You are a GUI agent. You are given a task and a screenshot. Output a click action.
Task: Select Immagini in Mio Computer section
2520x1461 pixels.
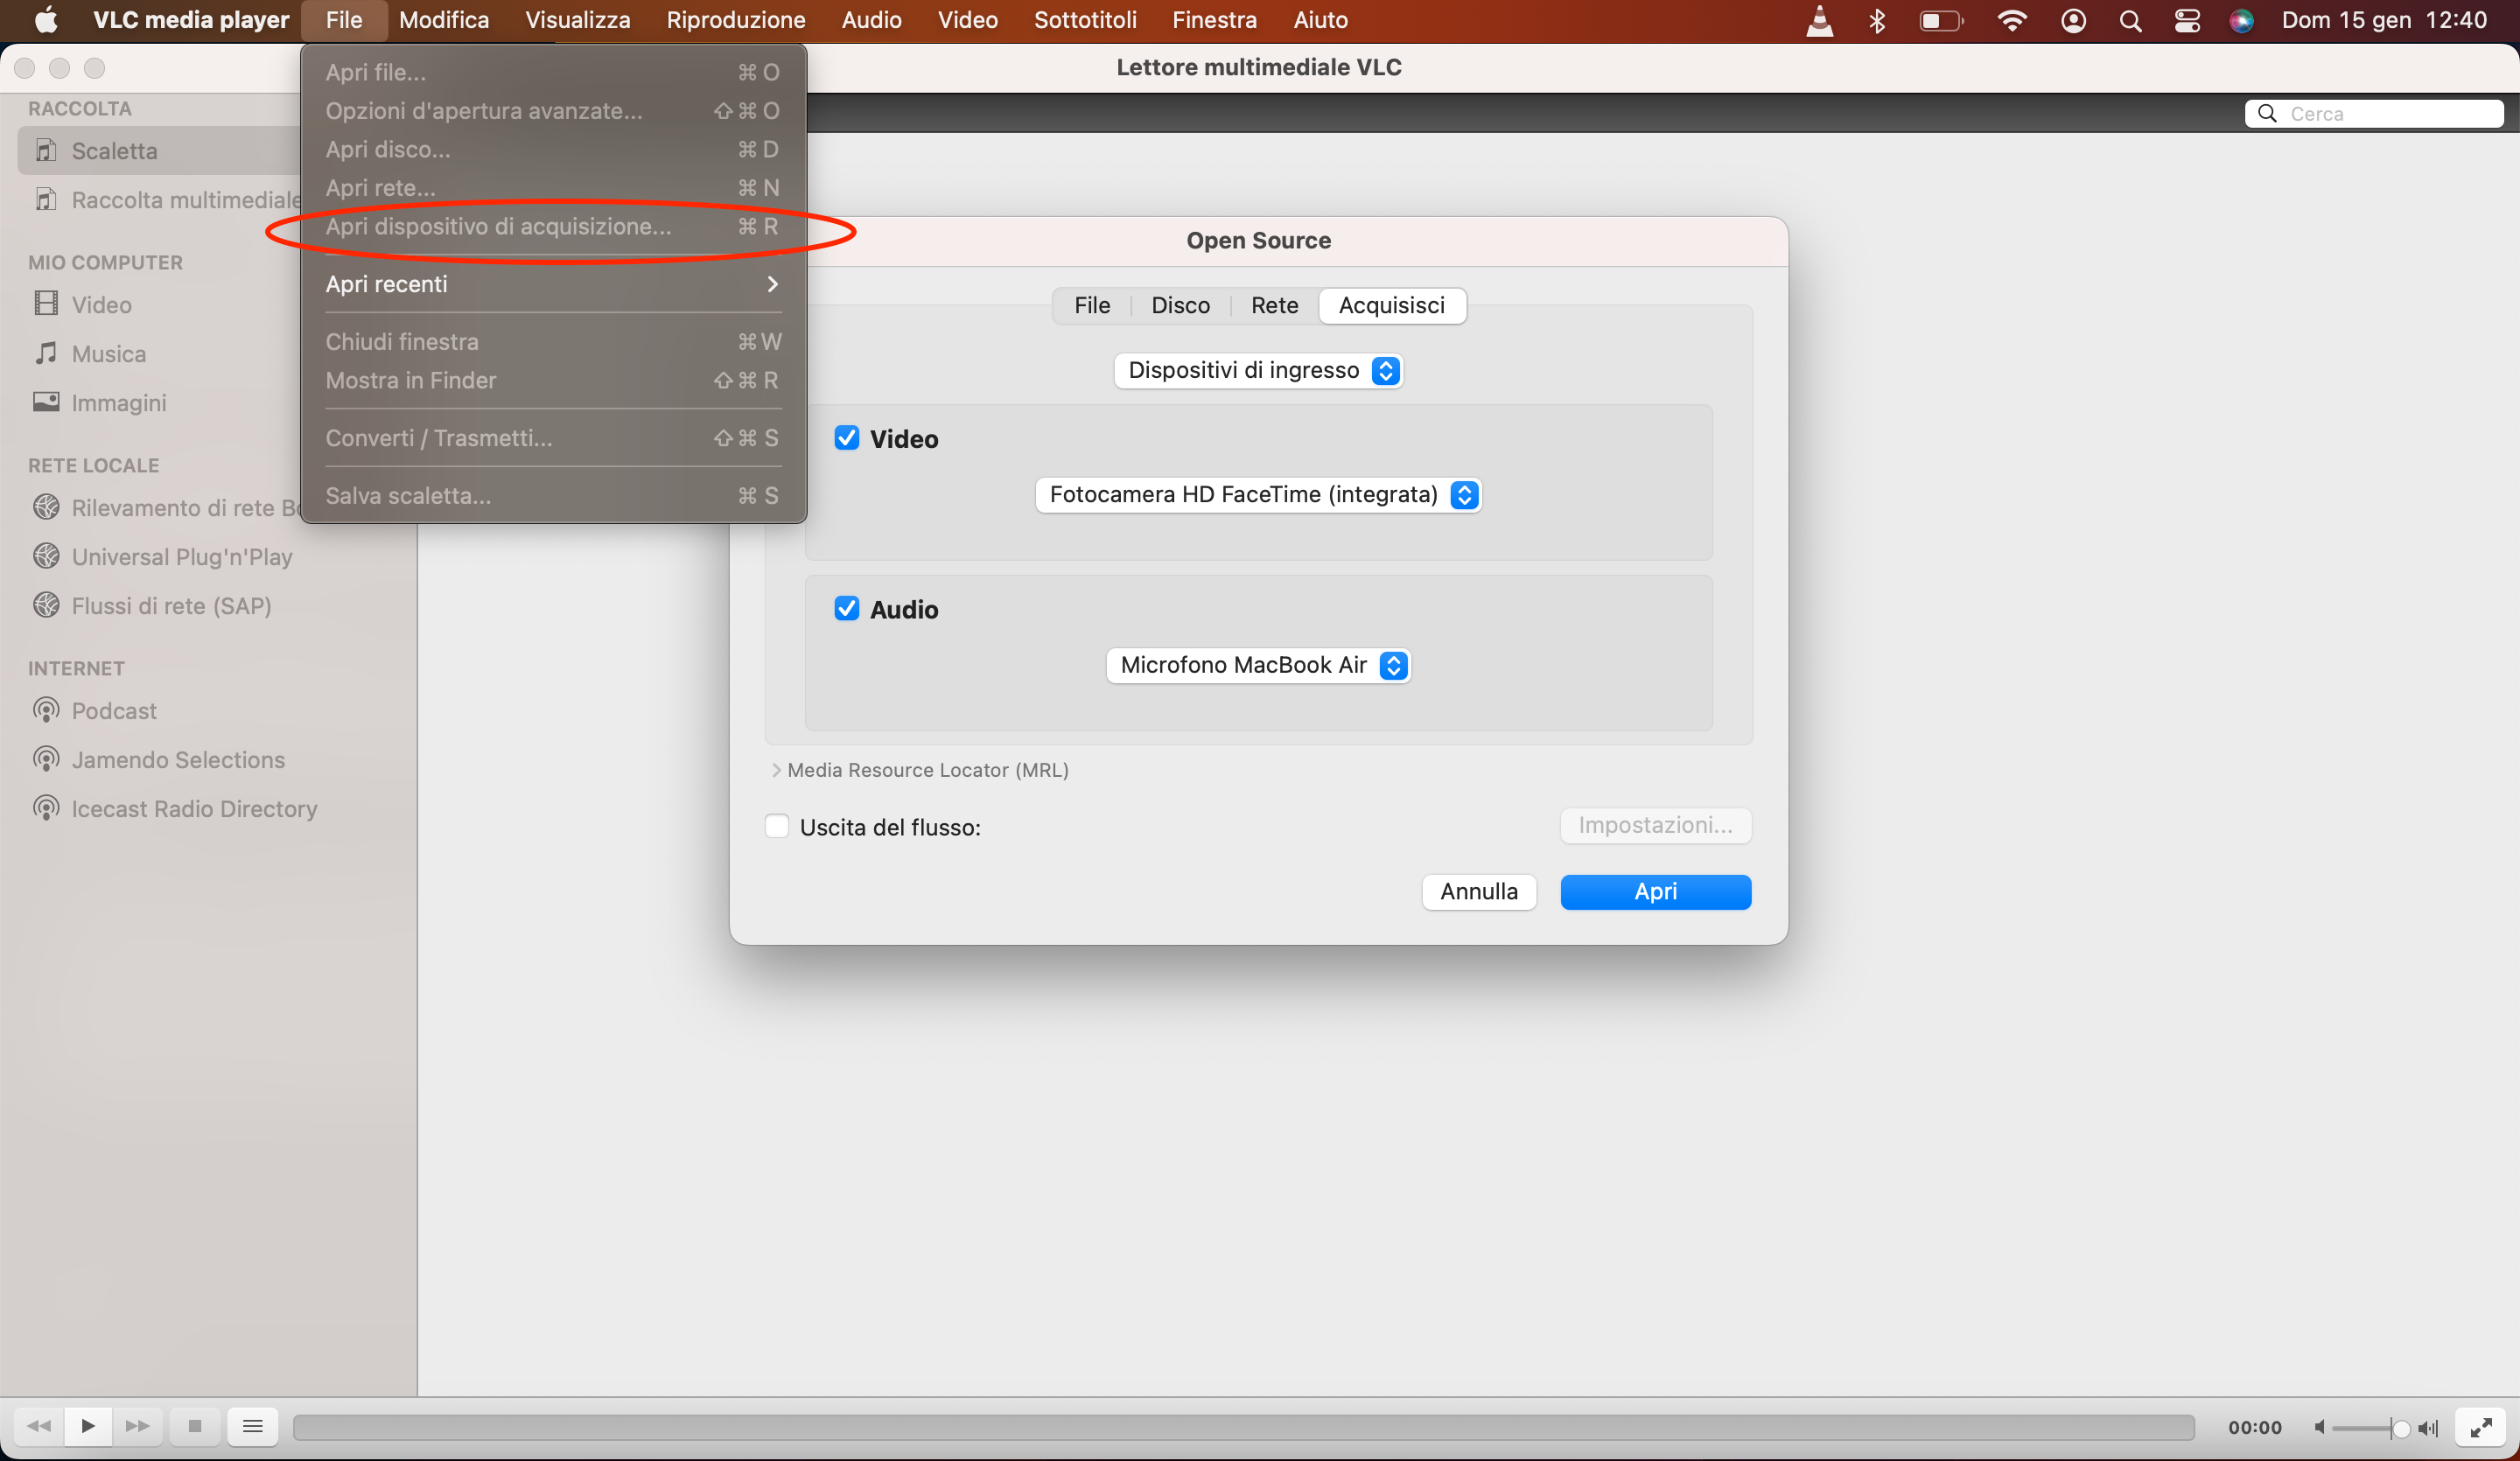click(x=118, y=403)
